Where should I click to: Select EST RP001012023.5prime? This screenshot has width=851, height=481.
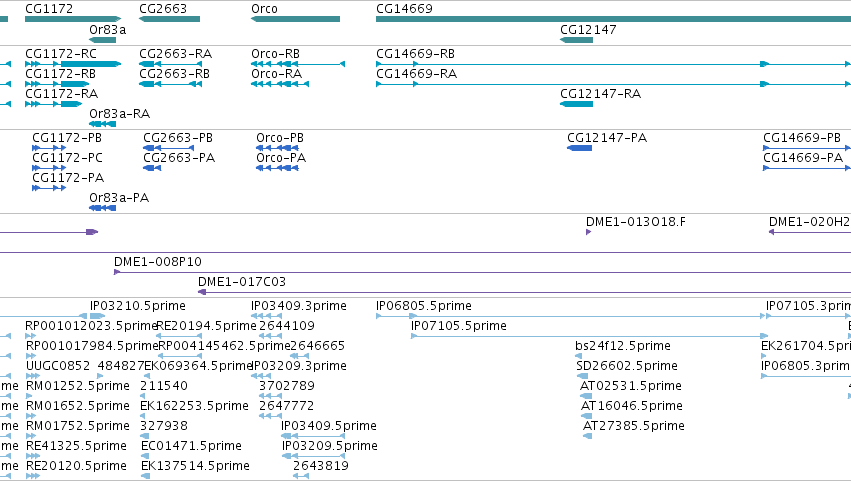[91, 326]
